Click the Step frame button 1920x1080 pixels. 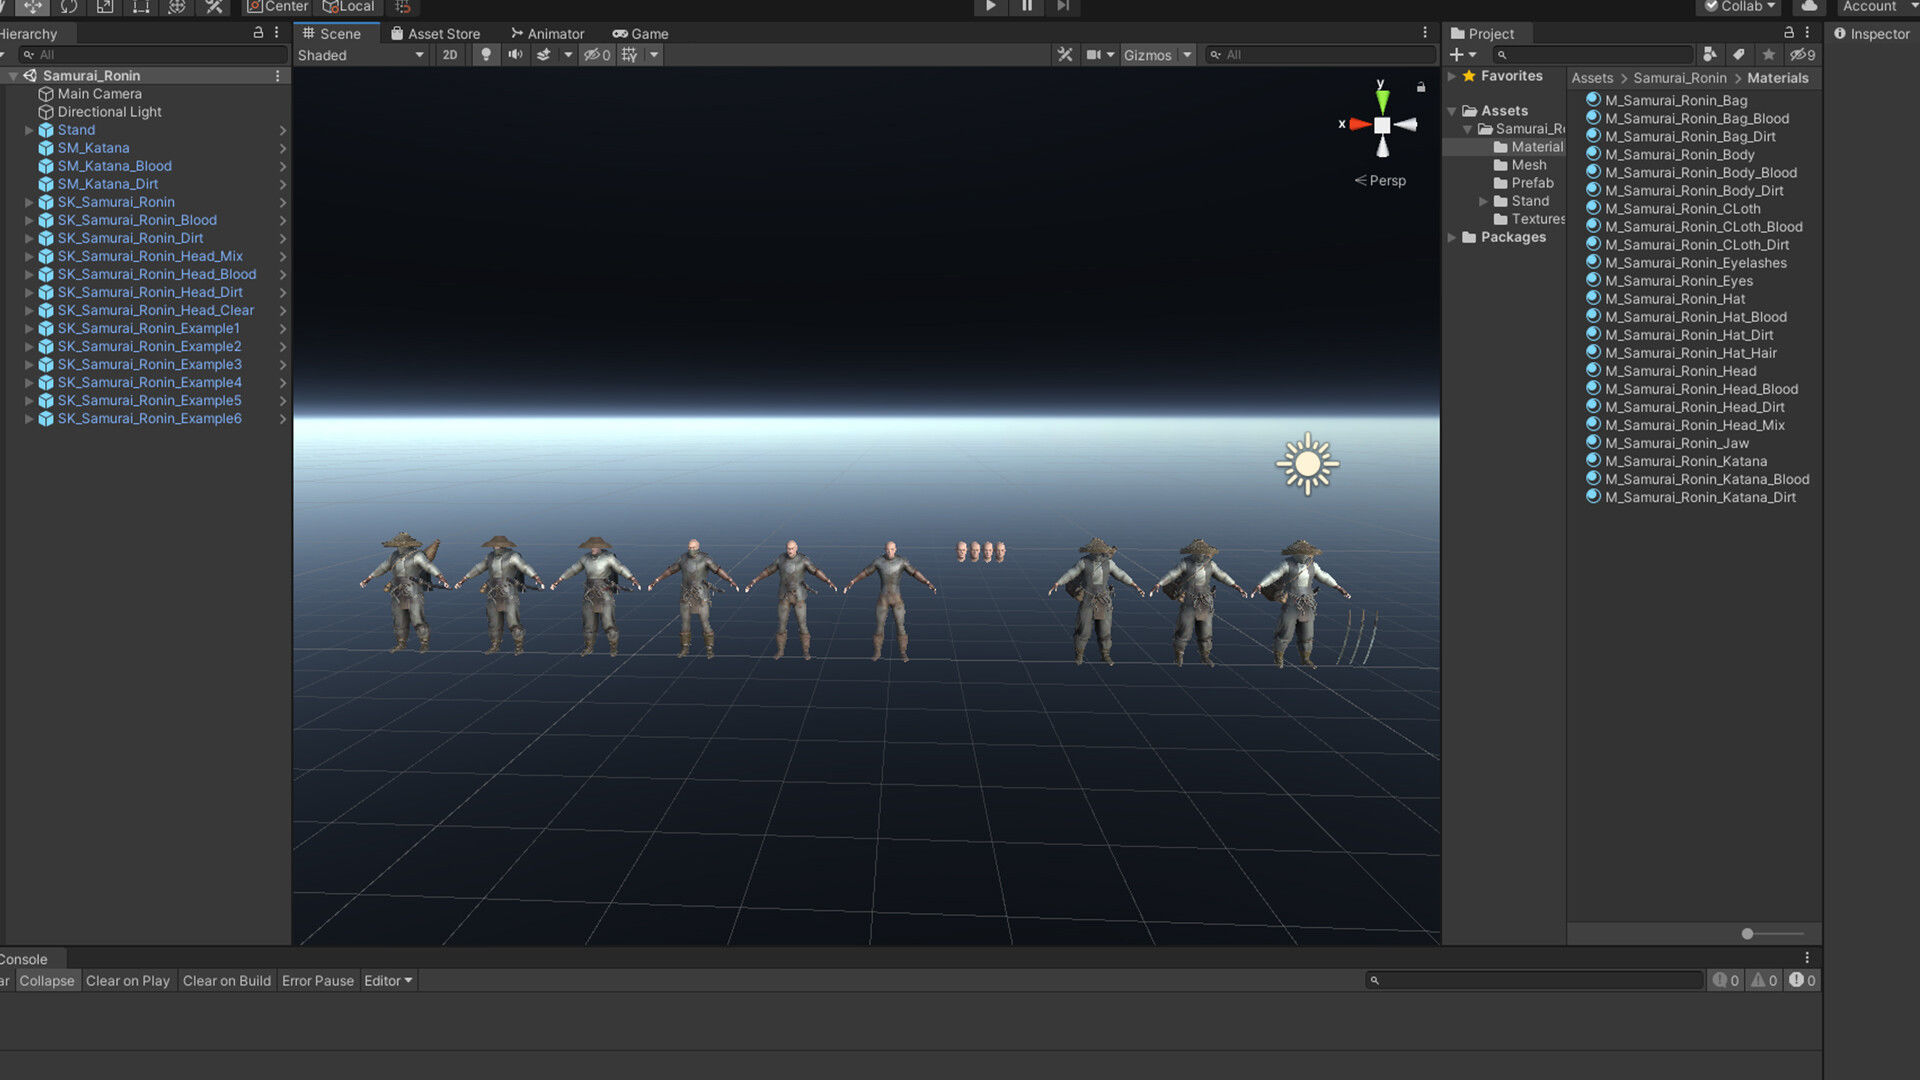pyautogui.click(x=1063, y=7)
